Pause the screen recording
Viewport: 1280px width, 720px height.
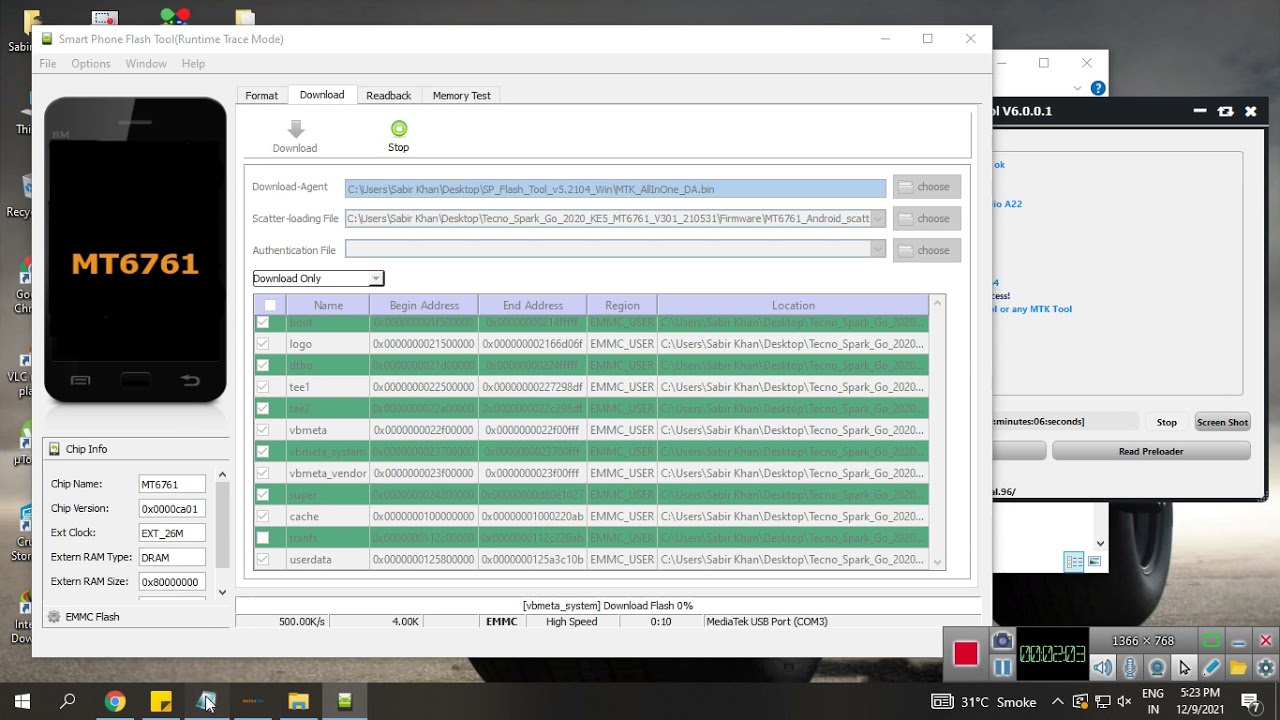click(1002, 667)
